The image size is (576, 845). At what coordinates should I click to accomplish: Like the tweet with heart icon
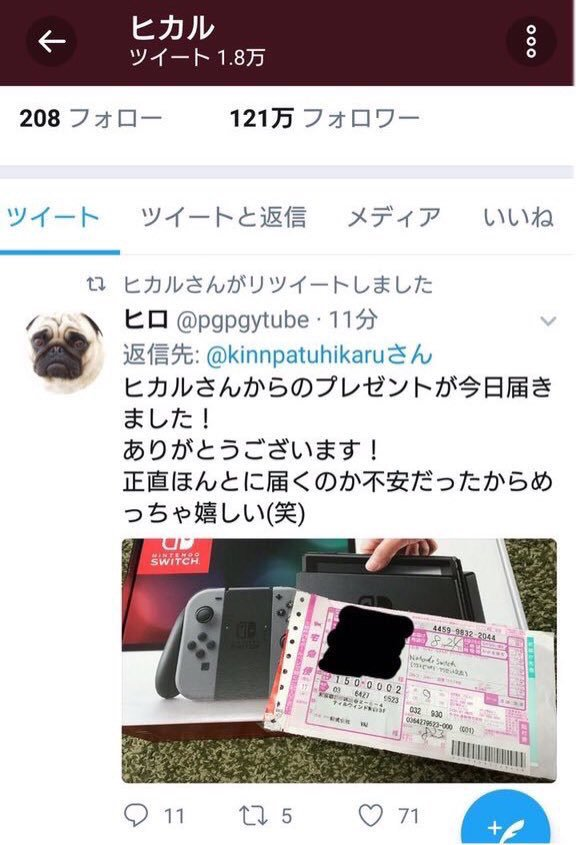point(371,815)
